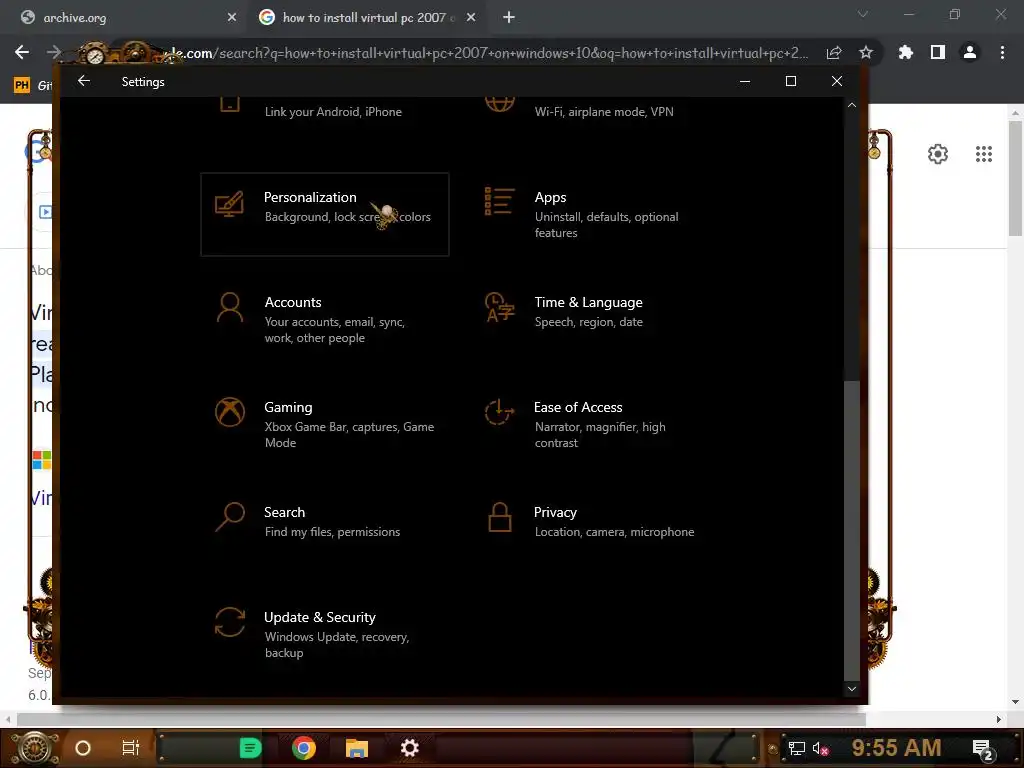Open Gaming settings category

pos(325,424)
